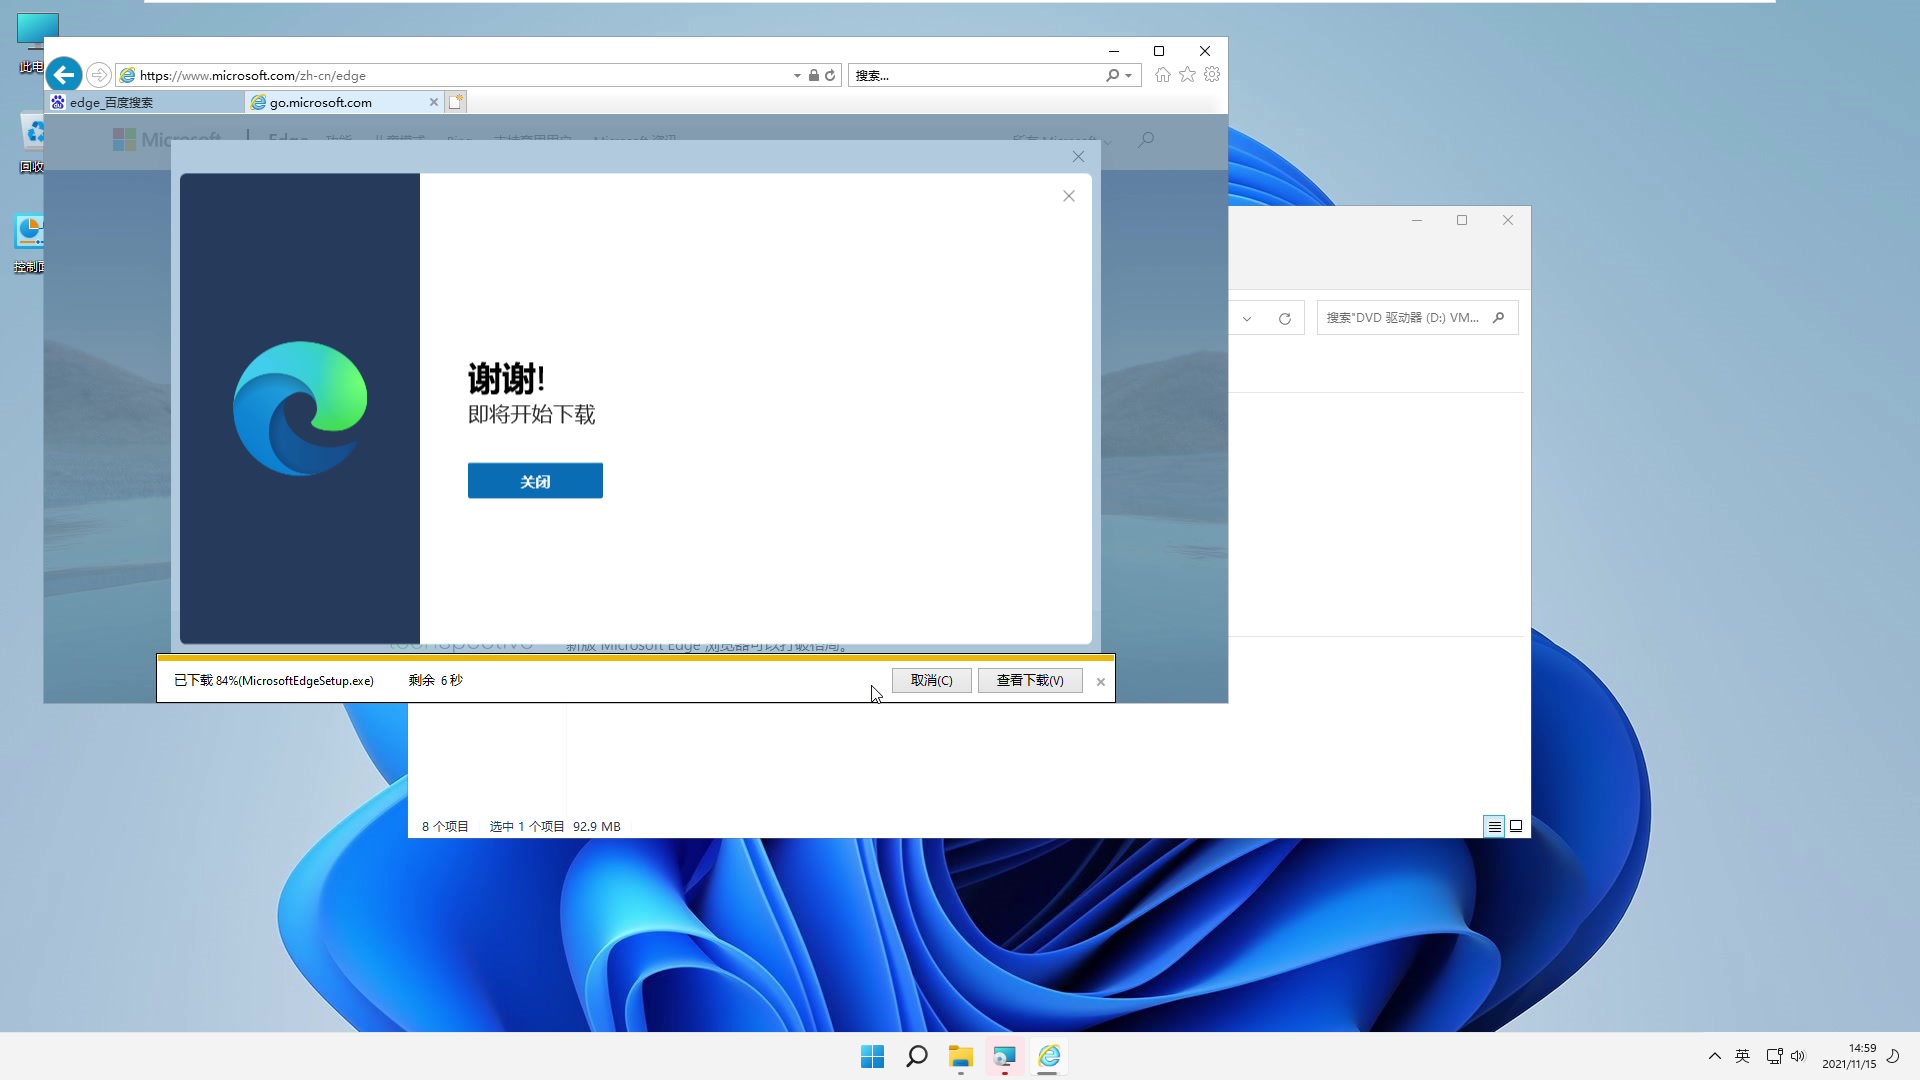The height and width of the screenshot is (1080, 1920).
Task: Expand the Explorer address bar chevron
Action: click(1247, 318)
